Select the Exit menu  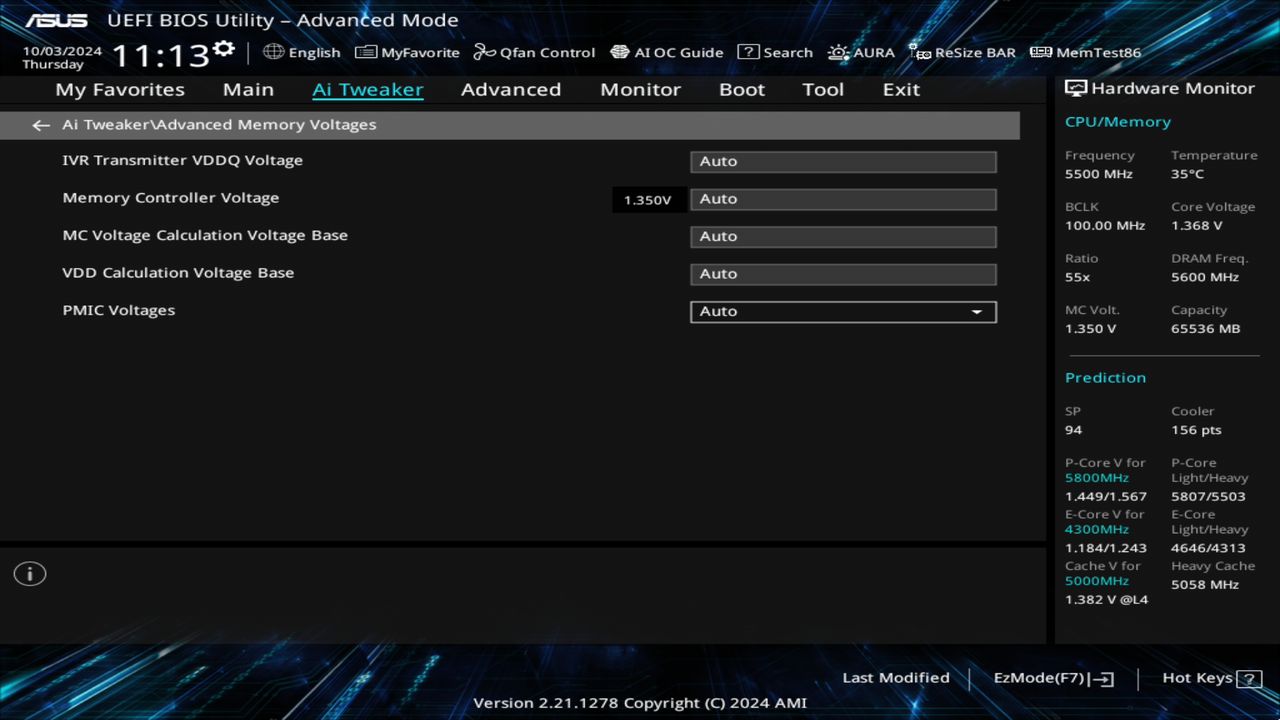900,89
